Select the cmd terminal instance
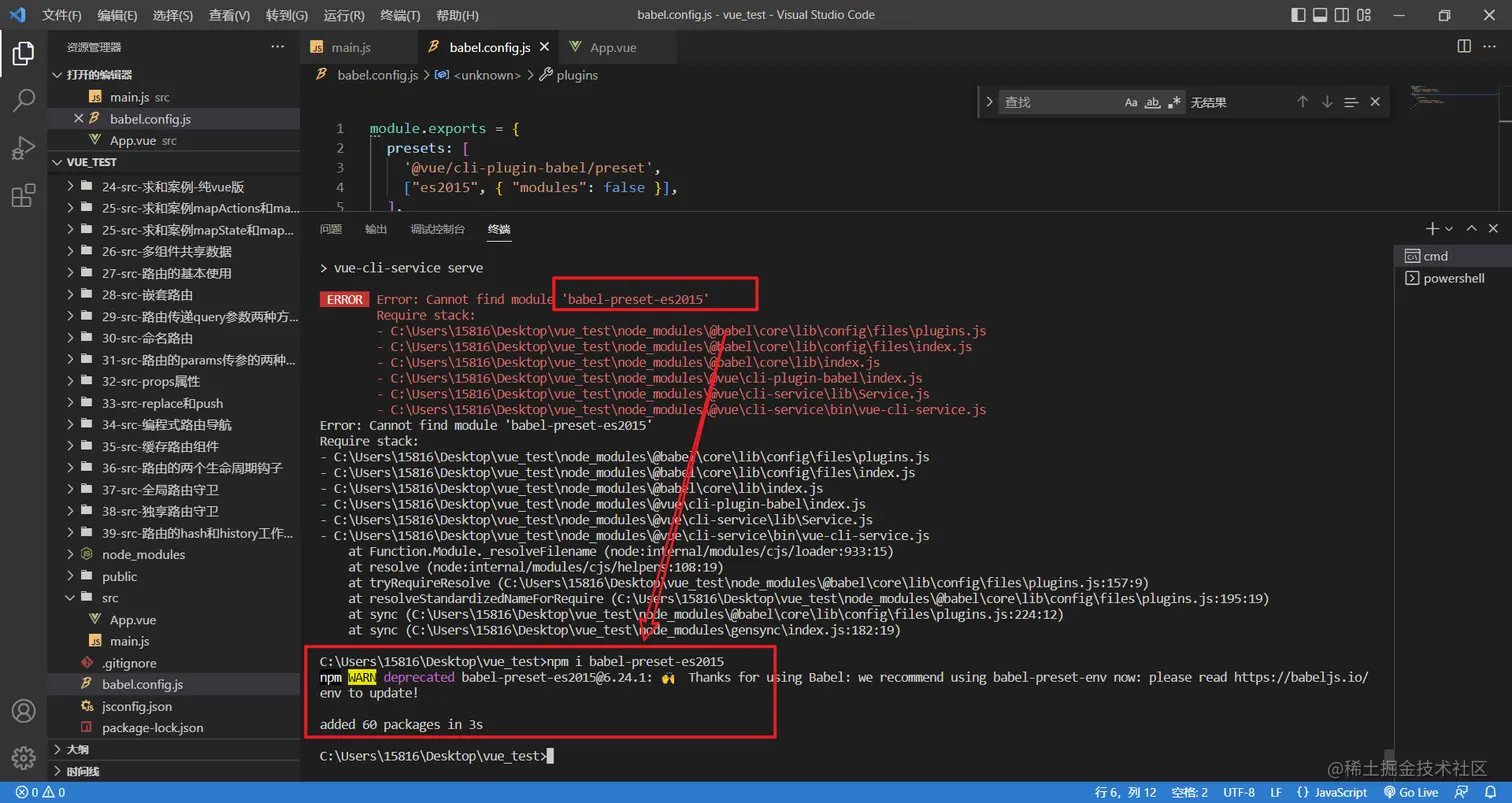 coord(1452,256)
